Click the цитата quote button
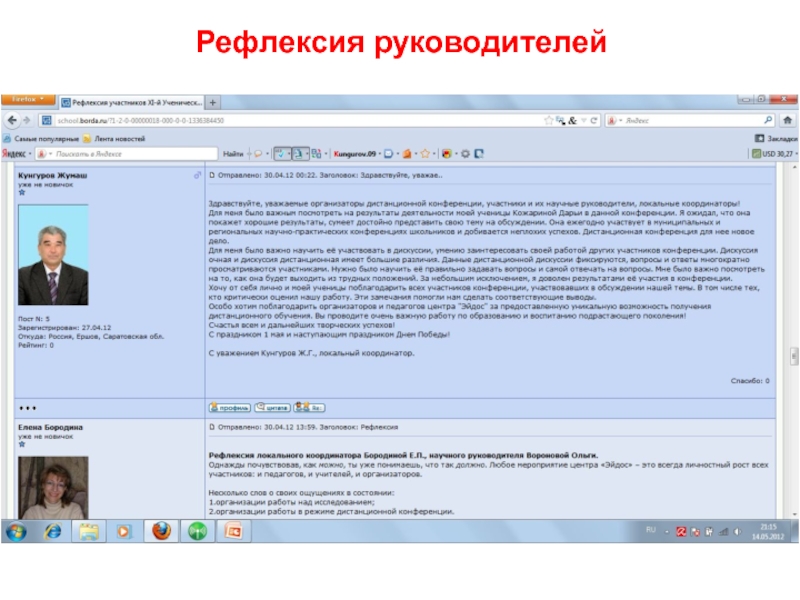The height and width of the screenshot is (600, 800). point(272,407)
